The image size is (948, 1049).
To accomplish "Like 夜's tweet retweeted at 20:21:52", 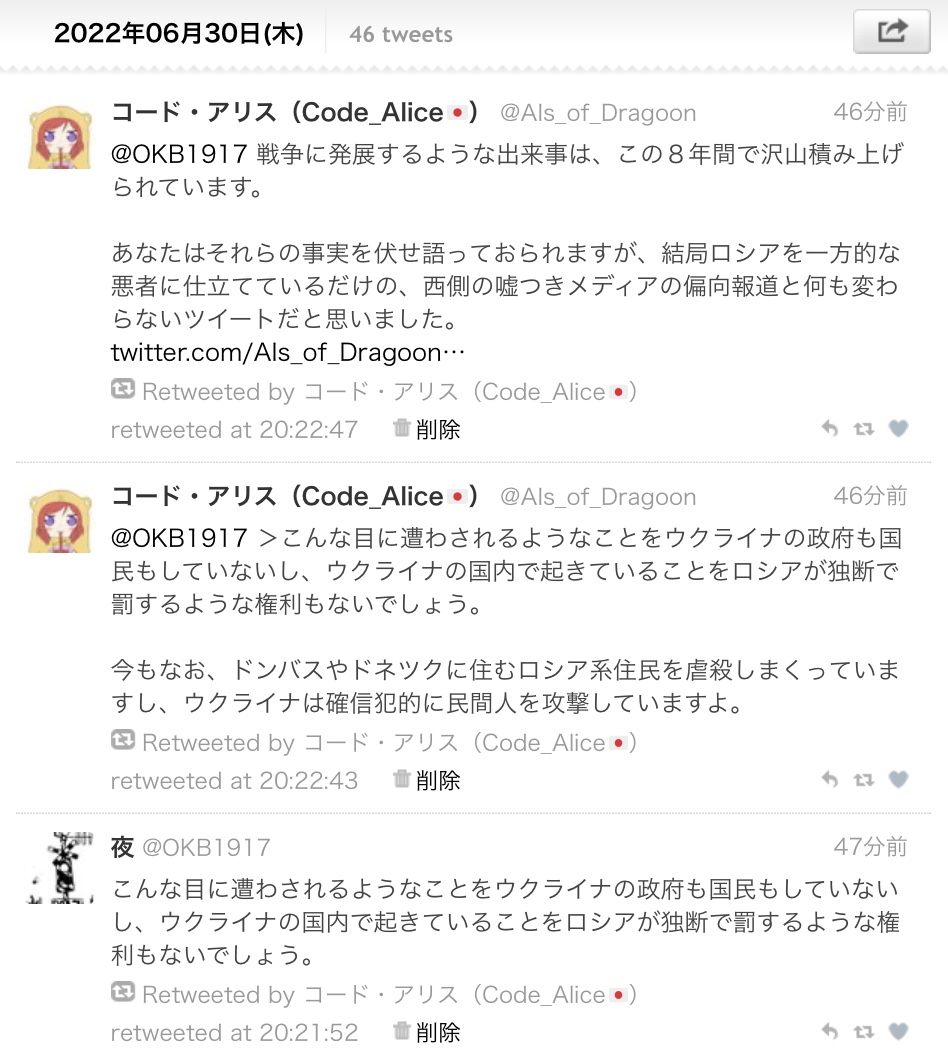I will (x=898, y=1032).
